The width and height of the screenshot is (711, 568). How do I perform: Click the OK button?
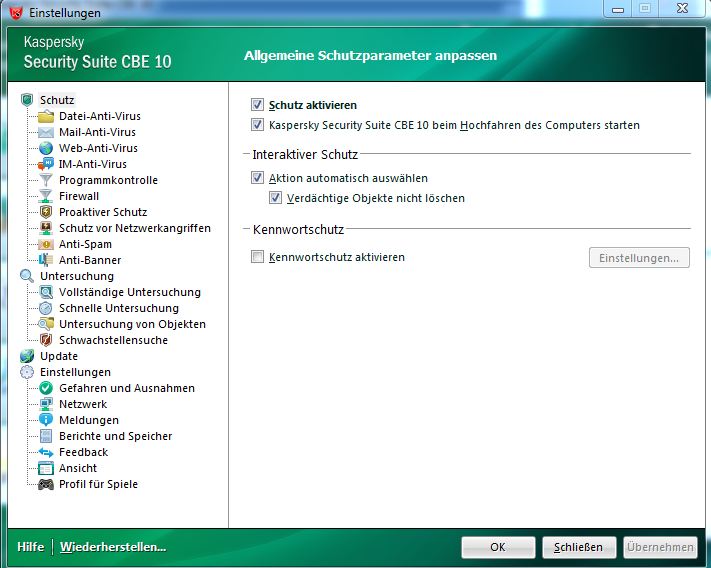pos(498,547)
